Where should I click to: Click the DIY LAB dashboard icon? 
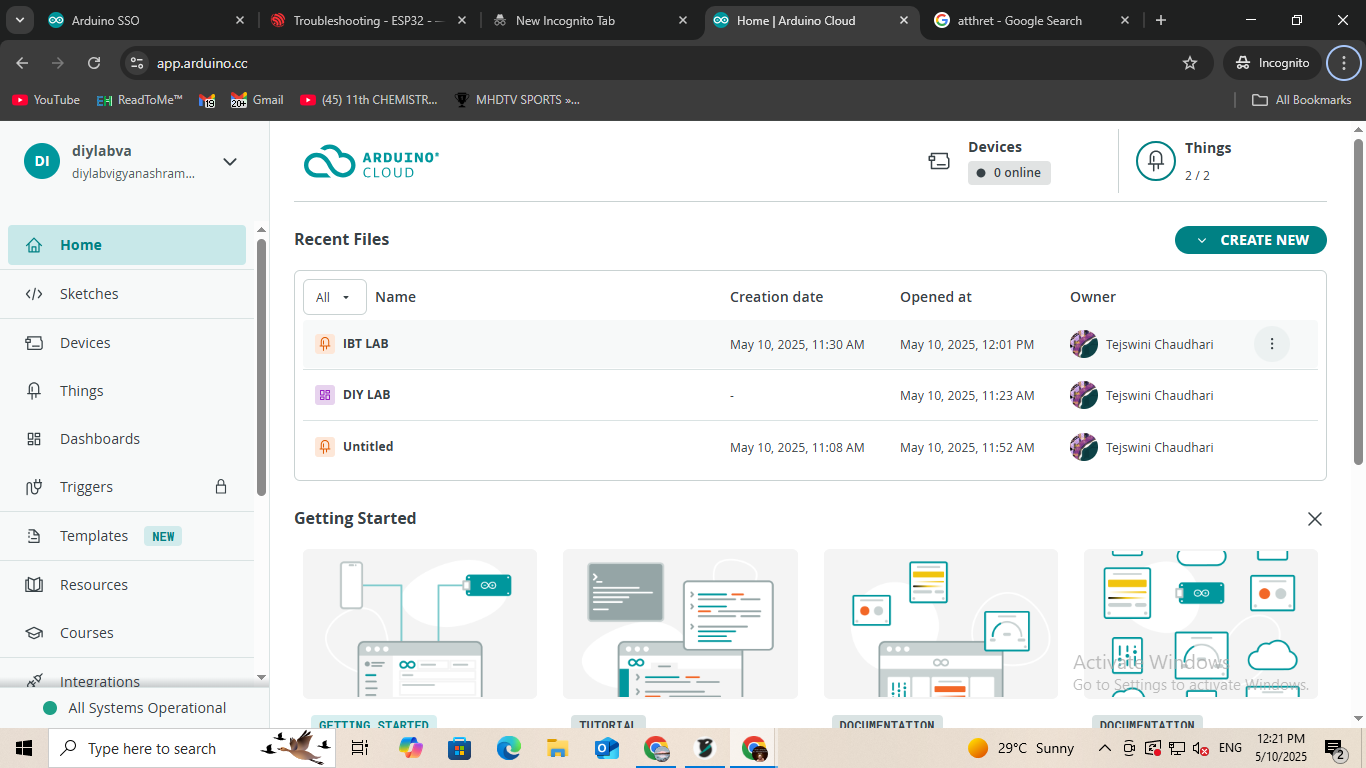[x=325, y=395]
